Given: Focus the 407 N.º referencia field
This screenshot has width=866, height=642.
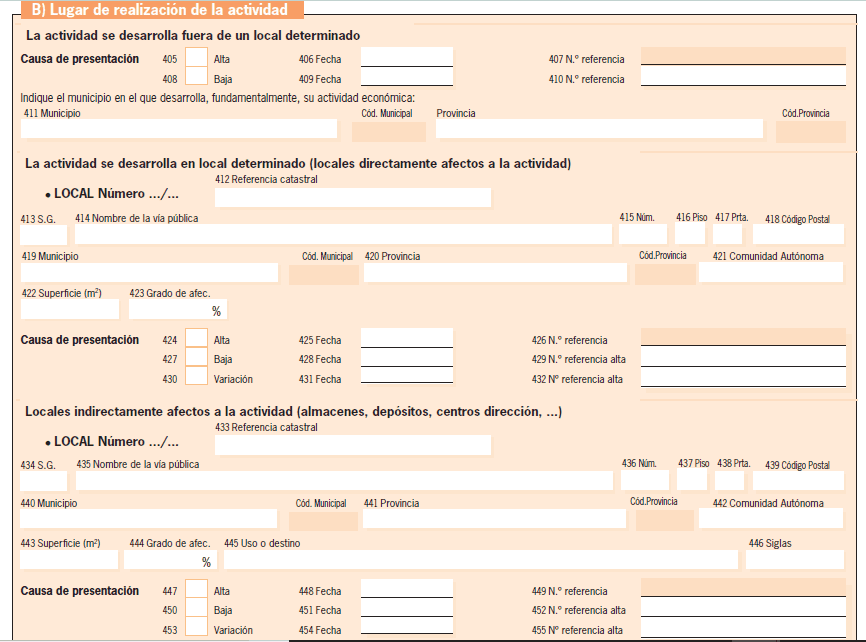Looking at the screenshot, I should coord(743,56).
